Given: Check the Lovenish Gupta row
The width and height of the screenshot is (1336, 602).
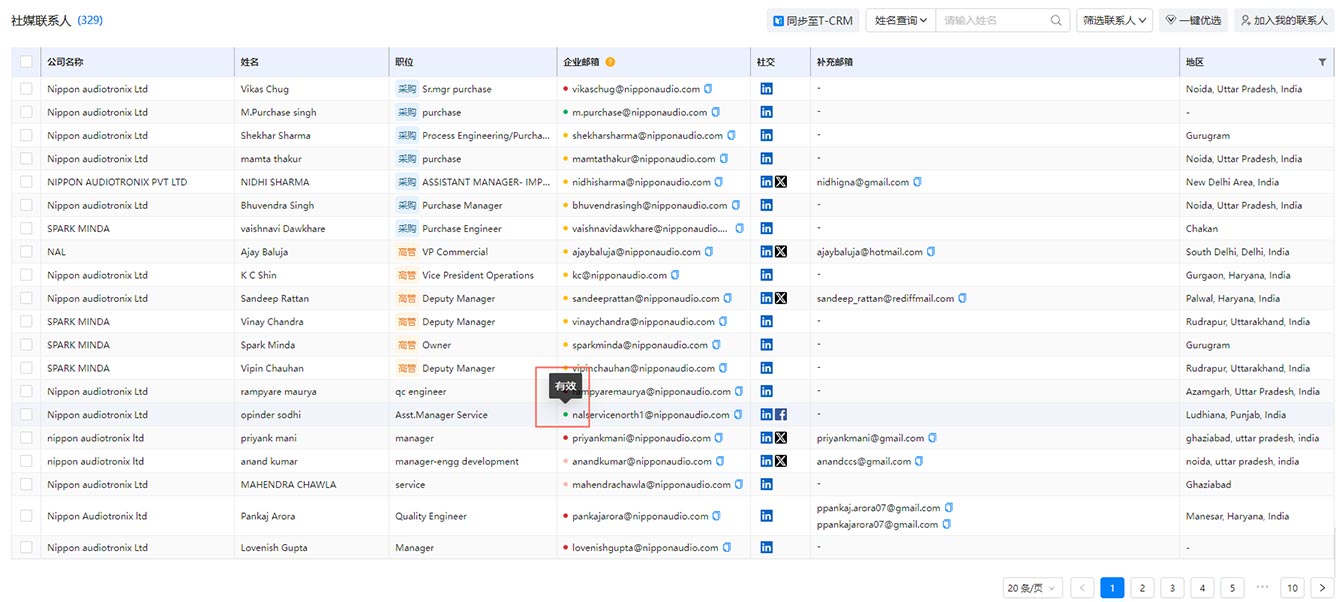Looking at the screenshot, I should pyautogui.click(x=26, y=548).
